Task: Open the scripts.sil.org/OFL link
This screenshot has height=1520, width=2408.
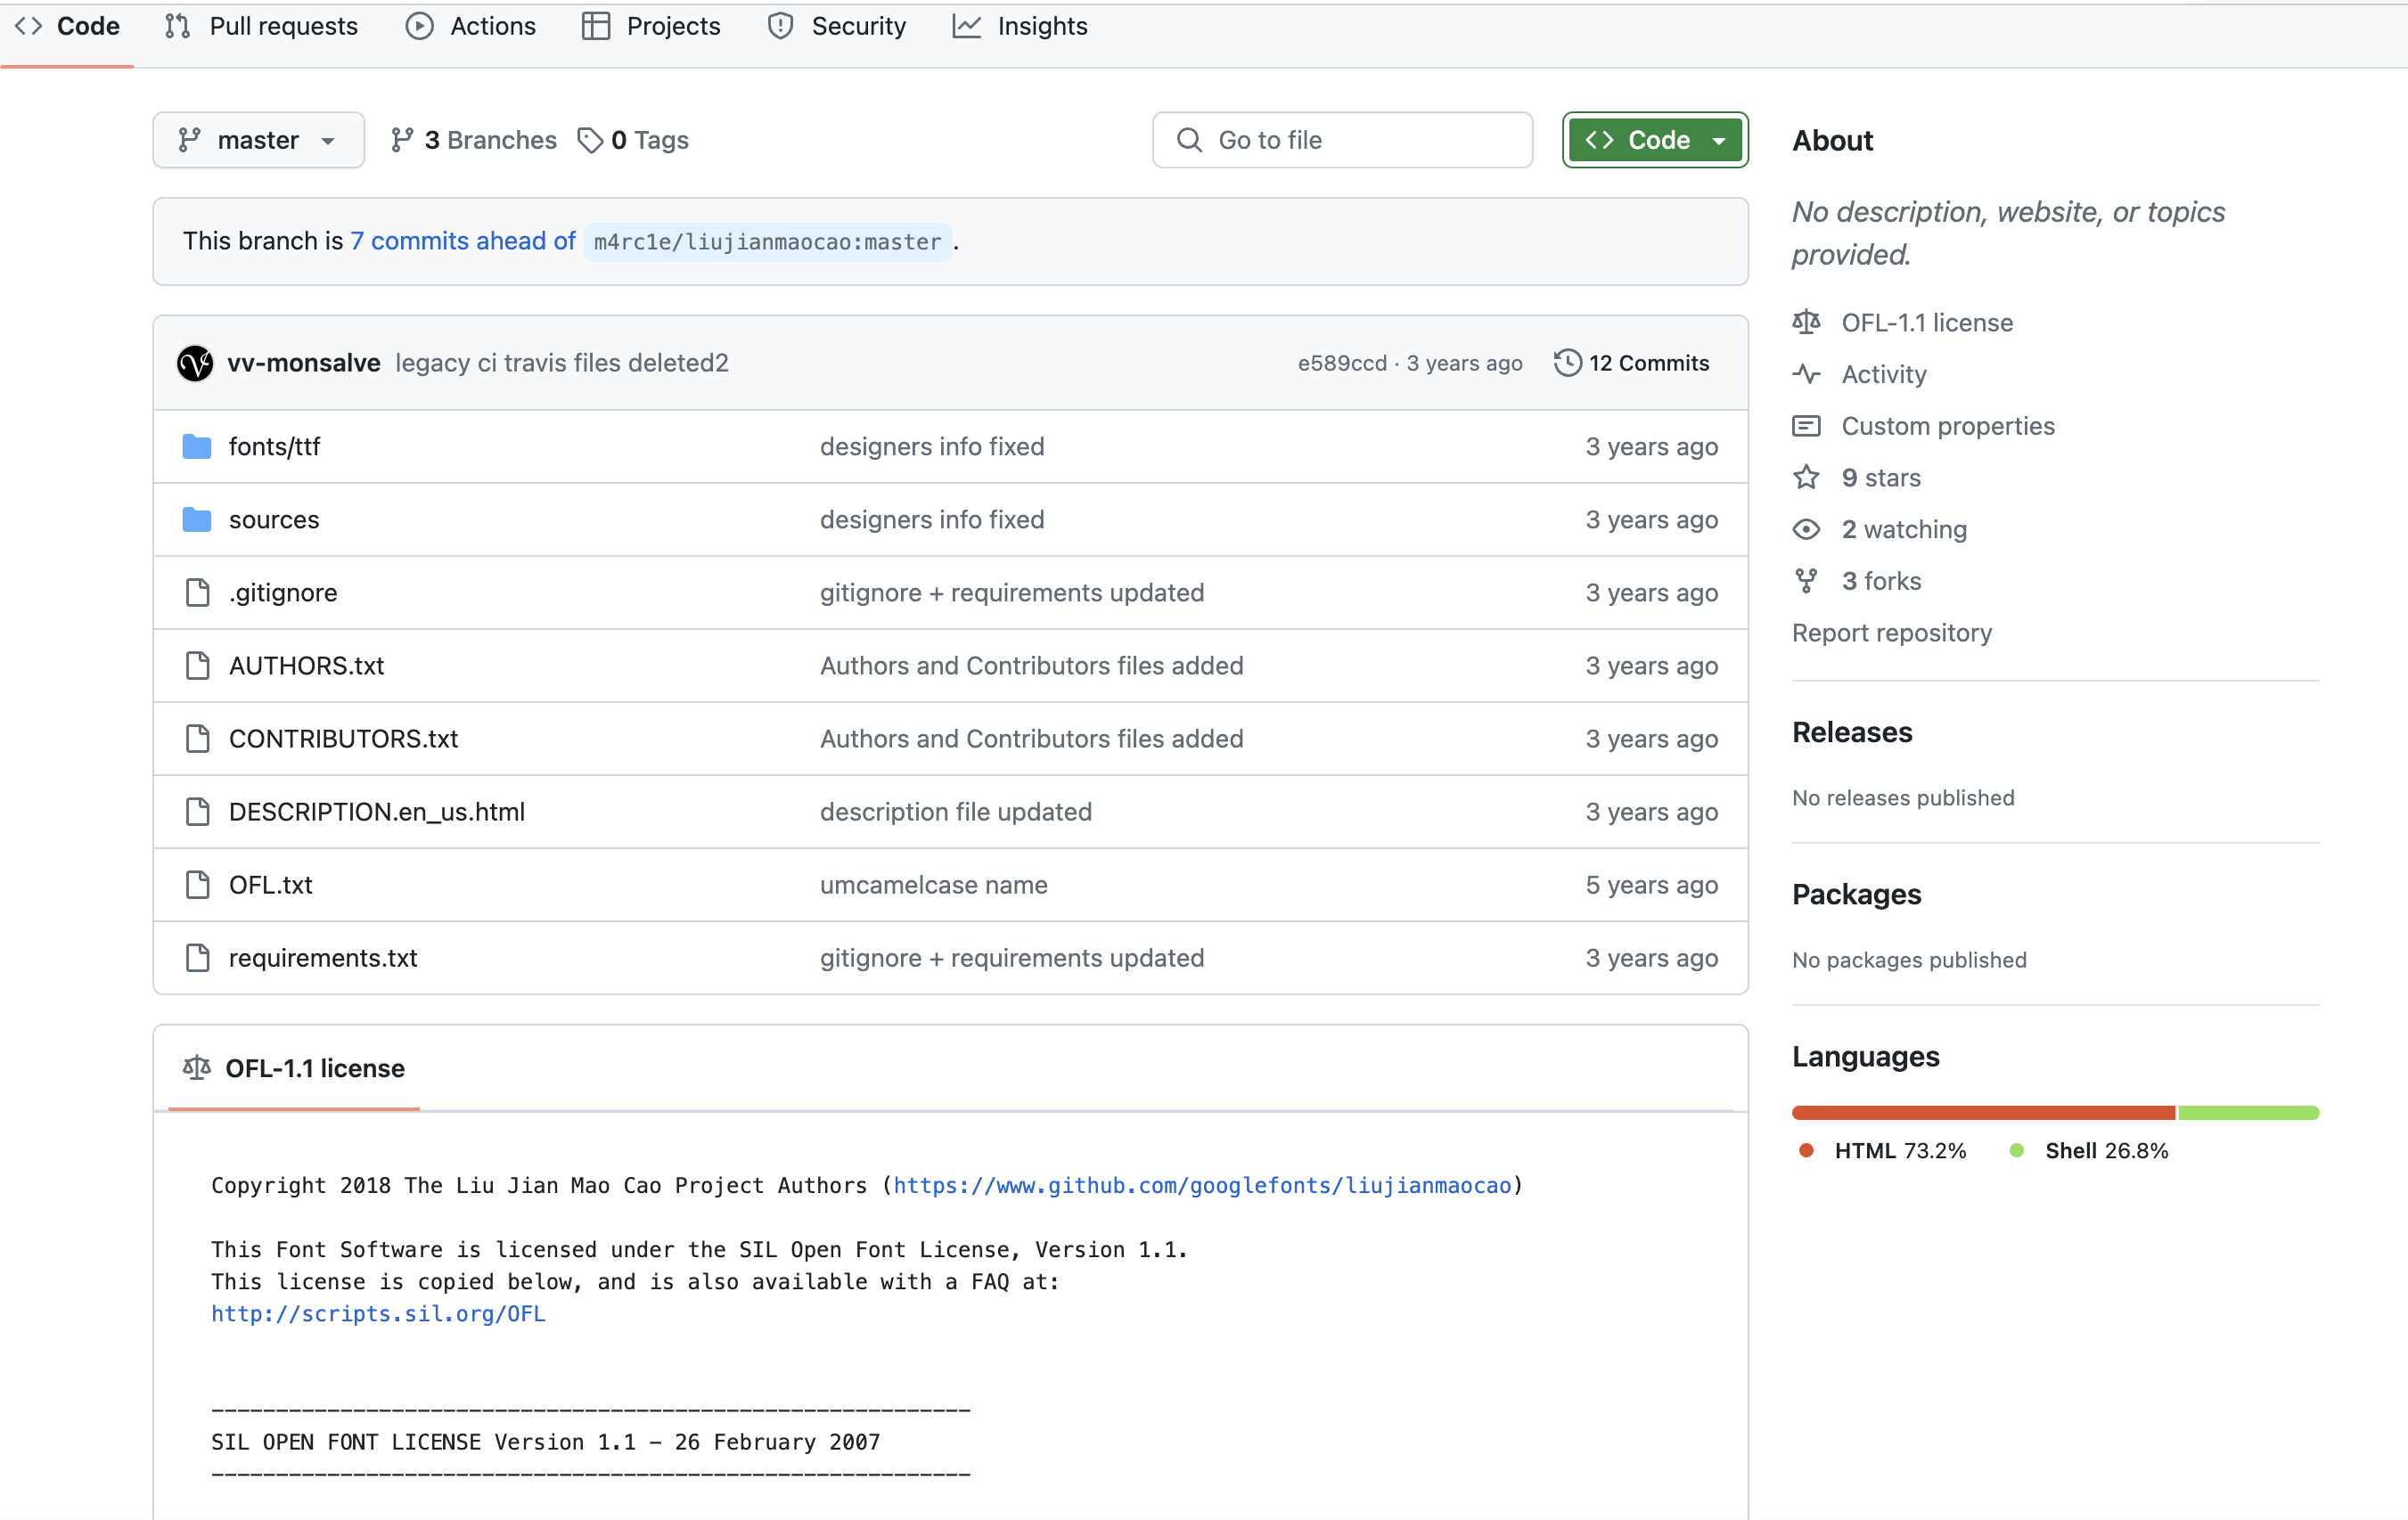Action: pyautogui.click(x=378, y=1313)
